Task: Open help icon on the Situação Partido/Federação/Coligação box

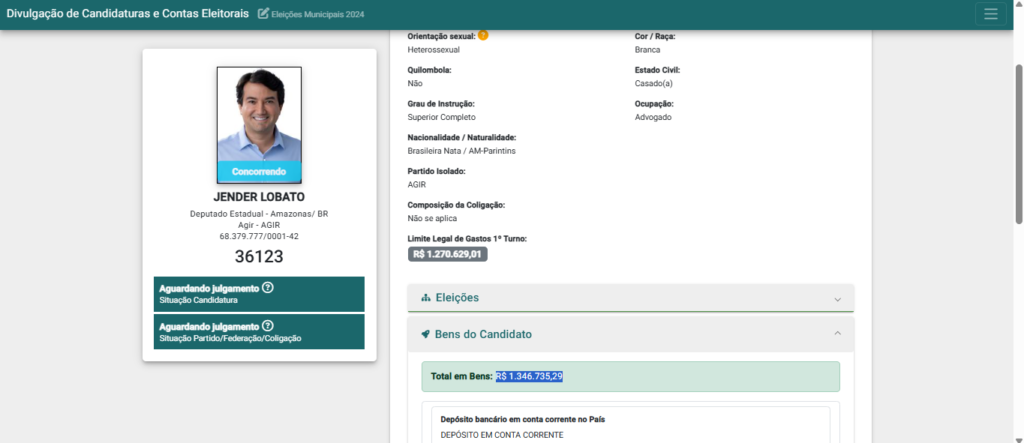Action: coord(267,325)
